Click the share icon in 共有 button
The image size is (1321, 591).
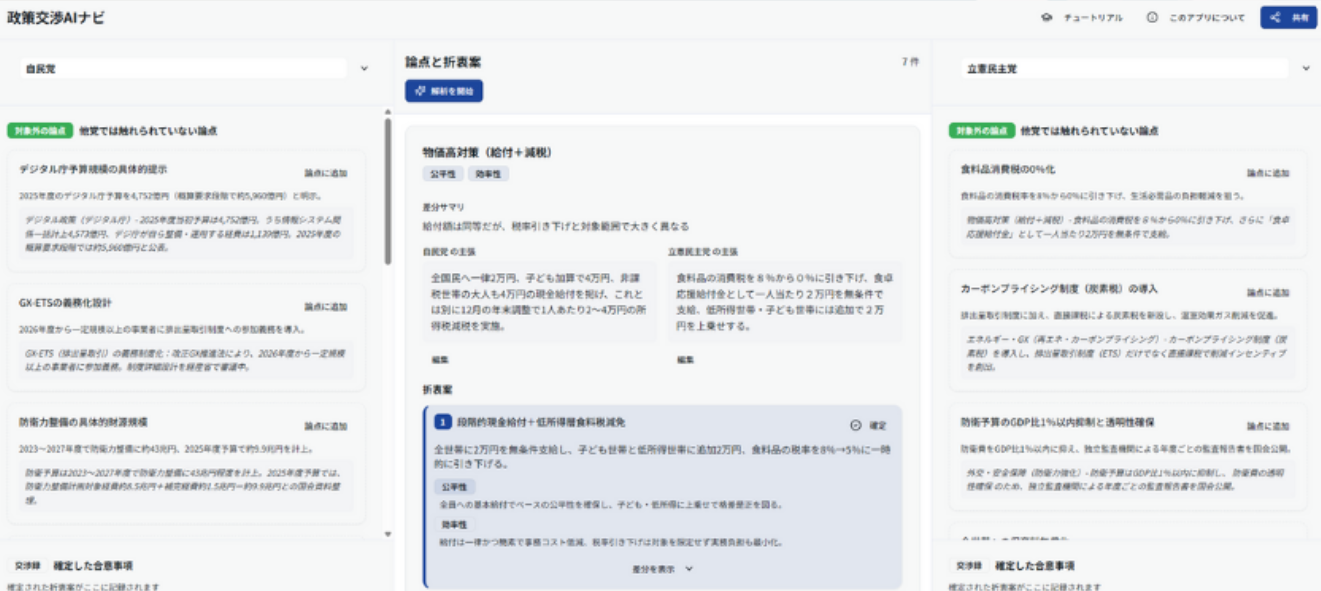[x=1274, y=18]
